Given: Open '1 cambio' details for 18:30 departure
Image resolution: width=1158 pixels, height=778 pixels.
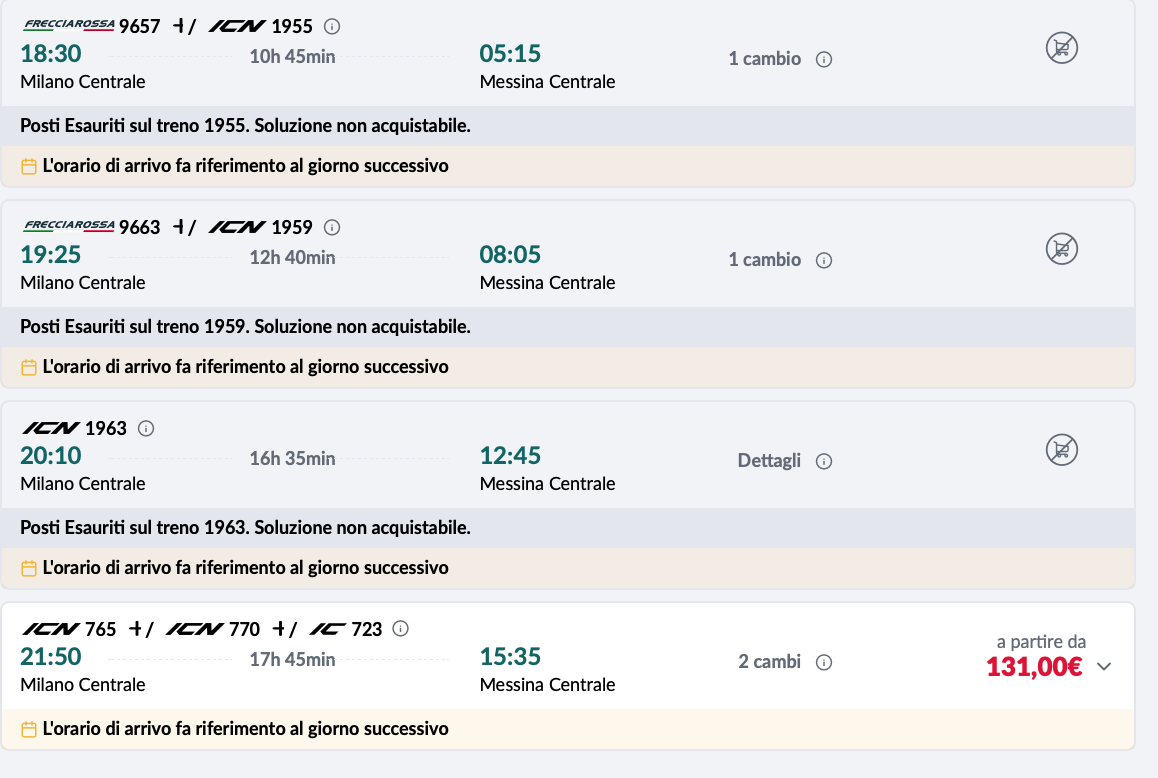Looking at the screenshot, I should pyautogui.click(x=764, y=59).
